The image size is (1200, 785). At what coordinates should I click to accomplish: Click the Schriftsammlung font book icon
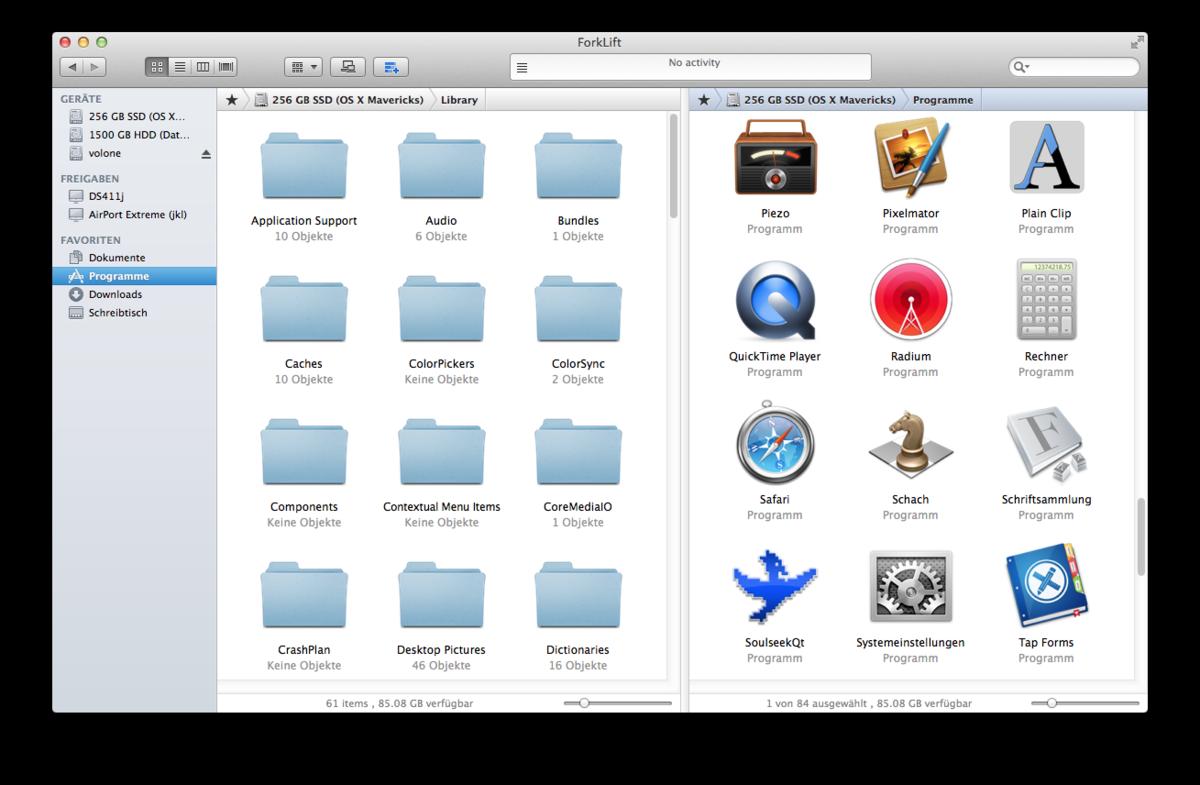click(x=1046, y=444)
